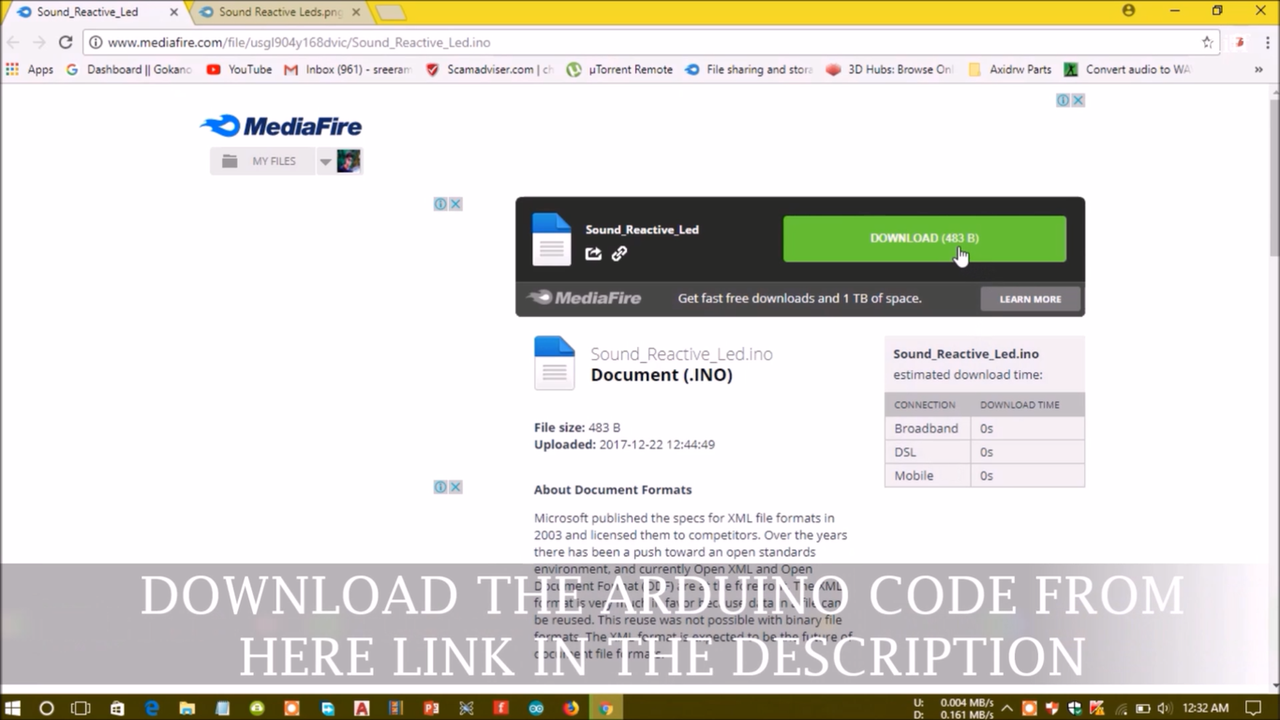Switch to the Sound_Reactive_Led tab
Image resolution: width=1280 pixels, height=720 pixels.
90,12
